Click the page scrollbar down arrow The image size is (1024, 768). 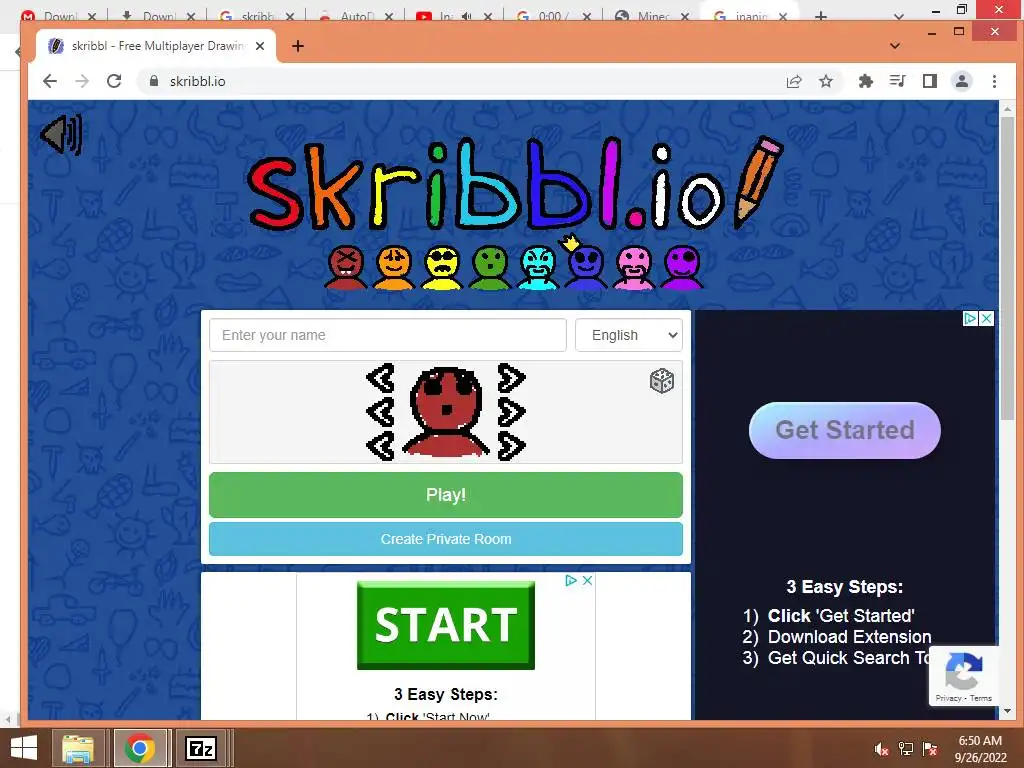click(x=1007, y=711)
